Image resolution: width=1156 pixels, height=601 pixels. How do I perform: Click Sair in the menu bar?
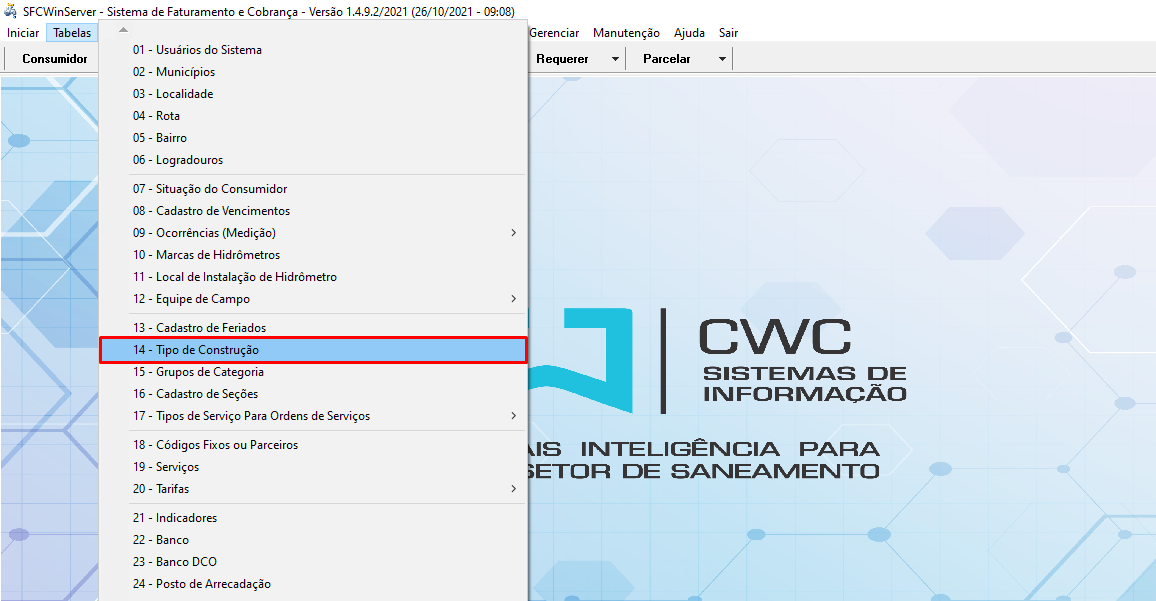point(728,33)
